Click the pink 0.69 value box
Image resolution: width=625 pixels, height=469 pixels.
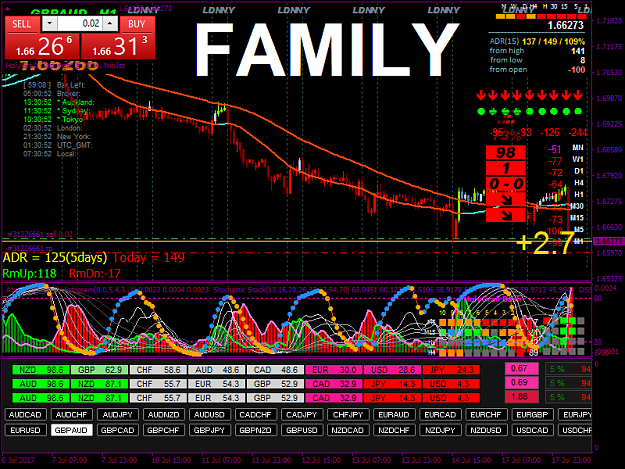click(521, 383)
